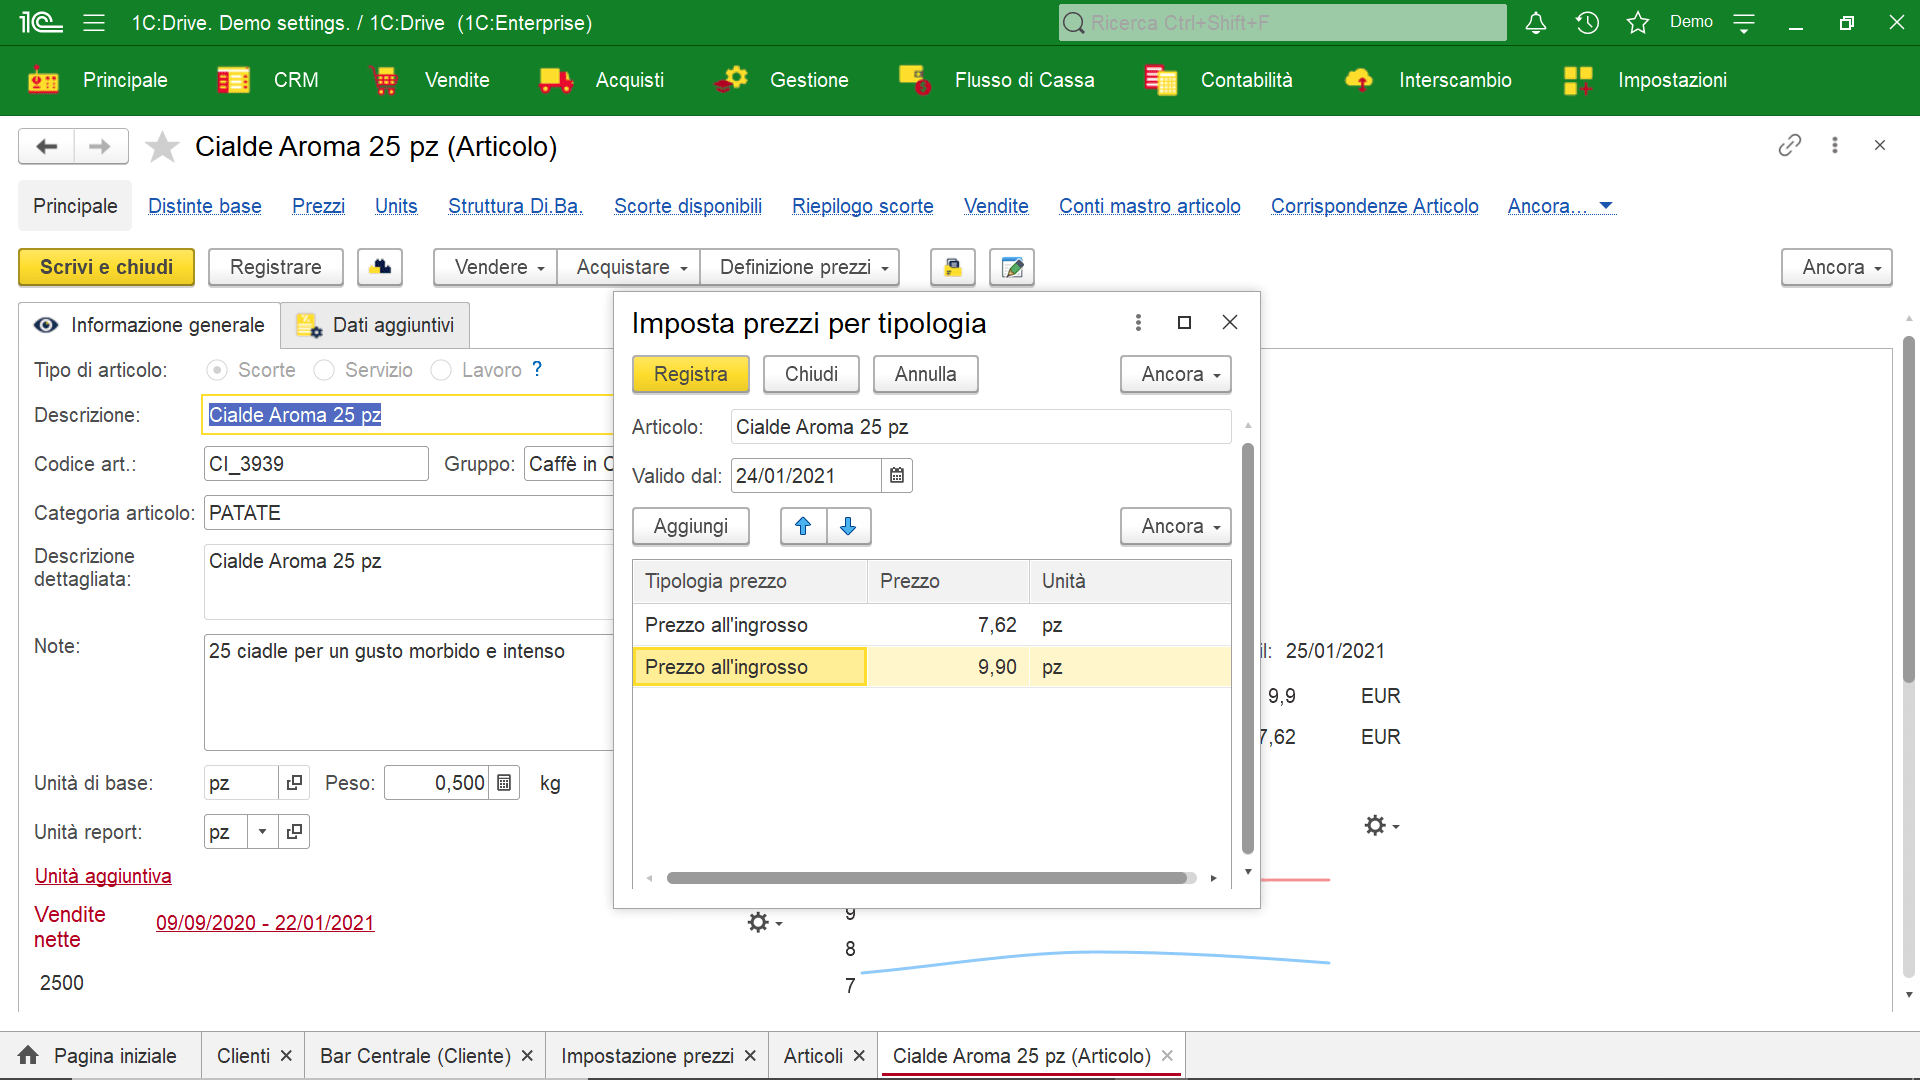The width and height of the screenshot is (1920, 1080).
Task: Expand the Ancora dropdown in dialog
Action: point(1172,373)
